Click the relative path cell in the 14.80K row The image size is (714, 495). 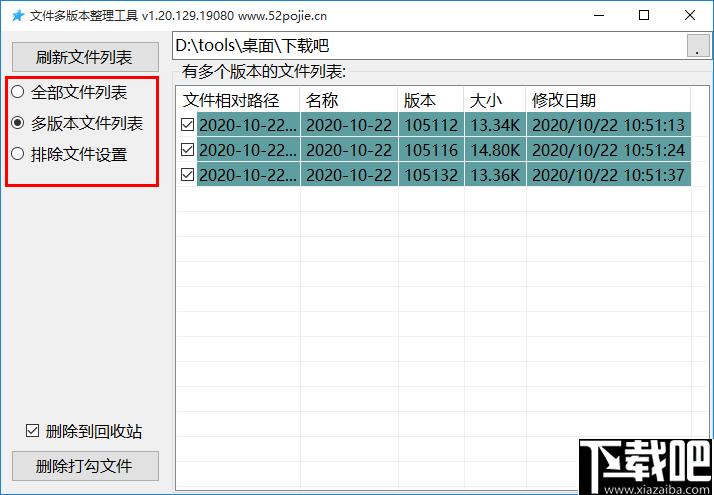(248, 150)
